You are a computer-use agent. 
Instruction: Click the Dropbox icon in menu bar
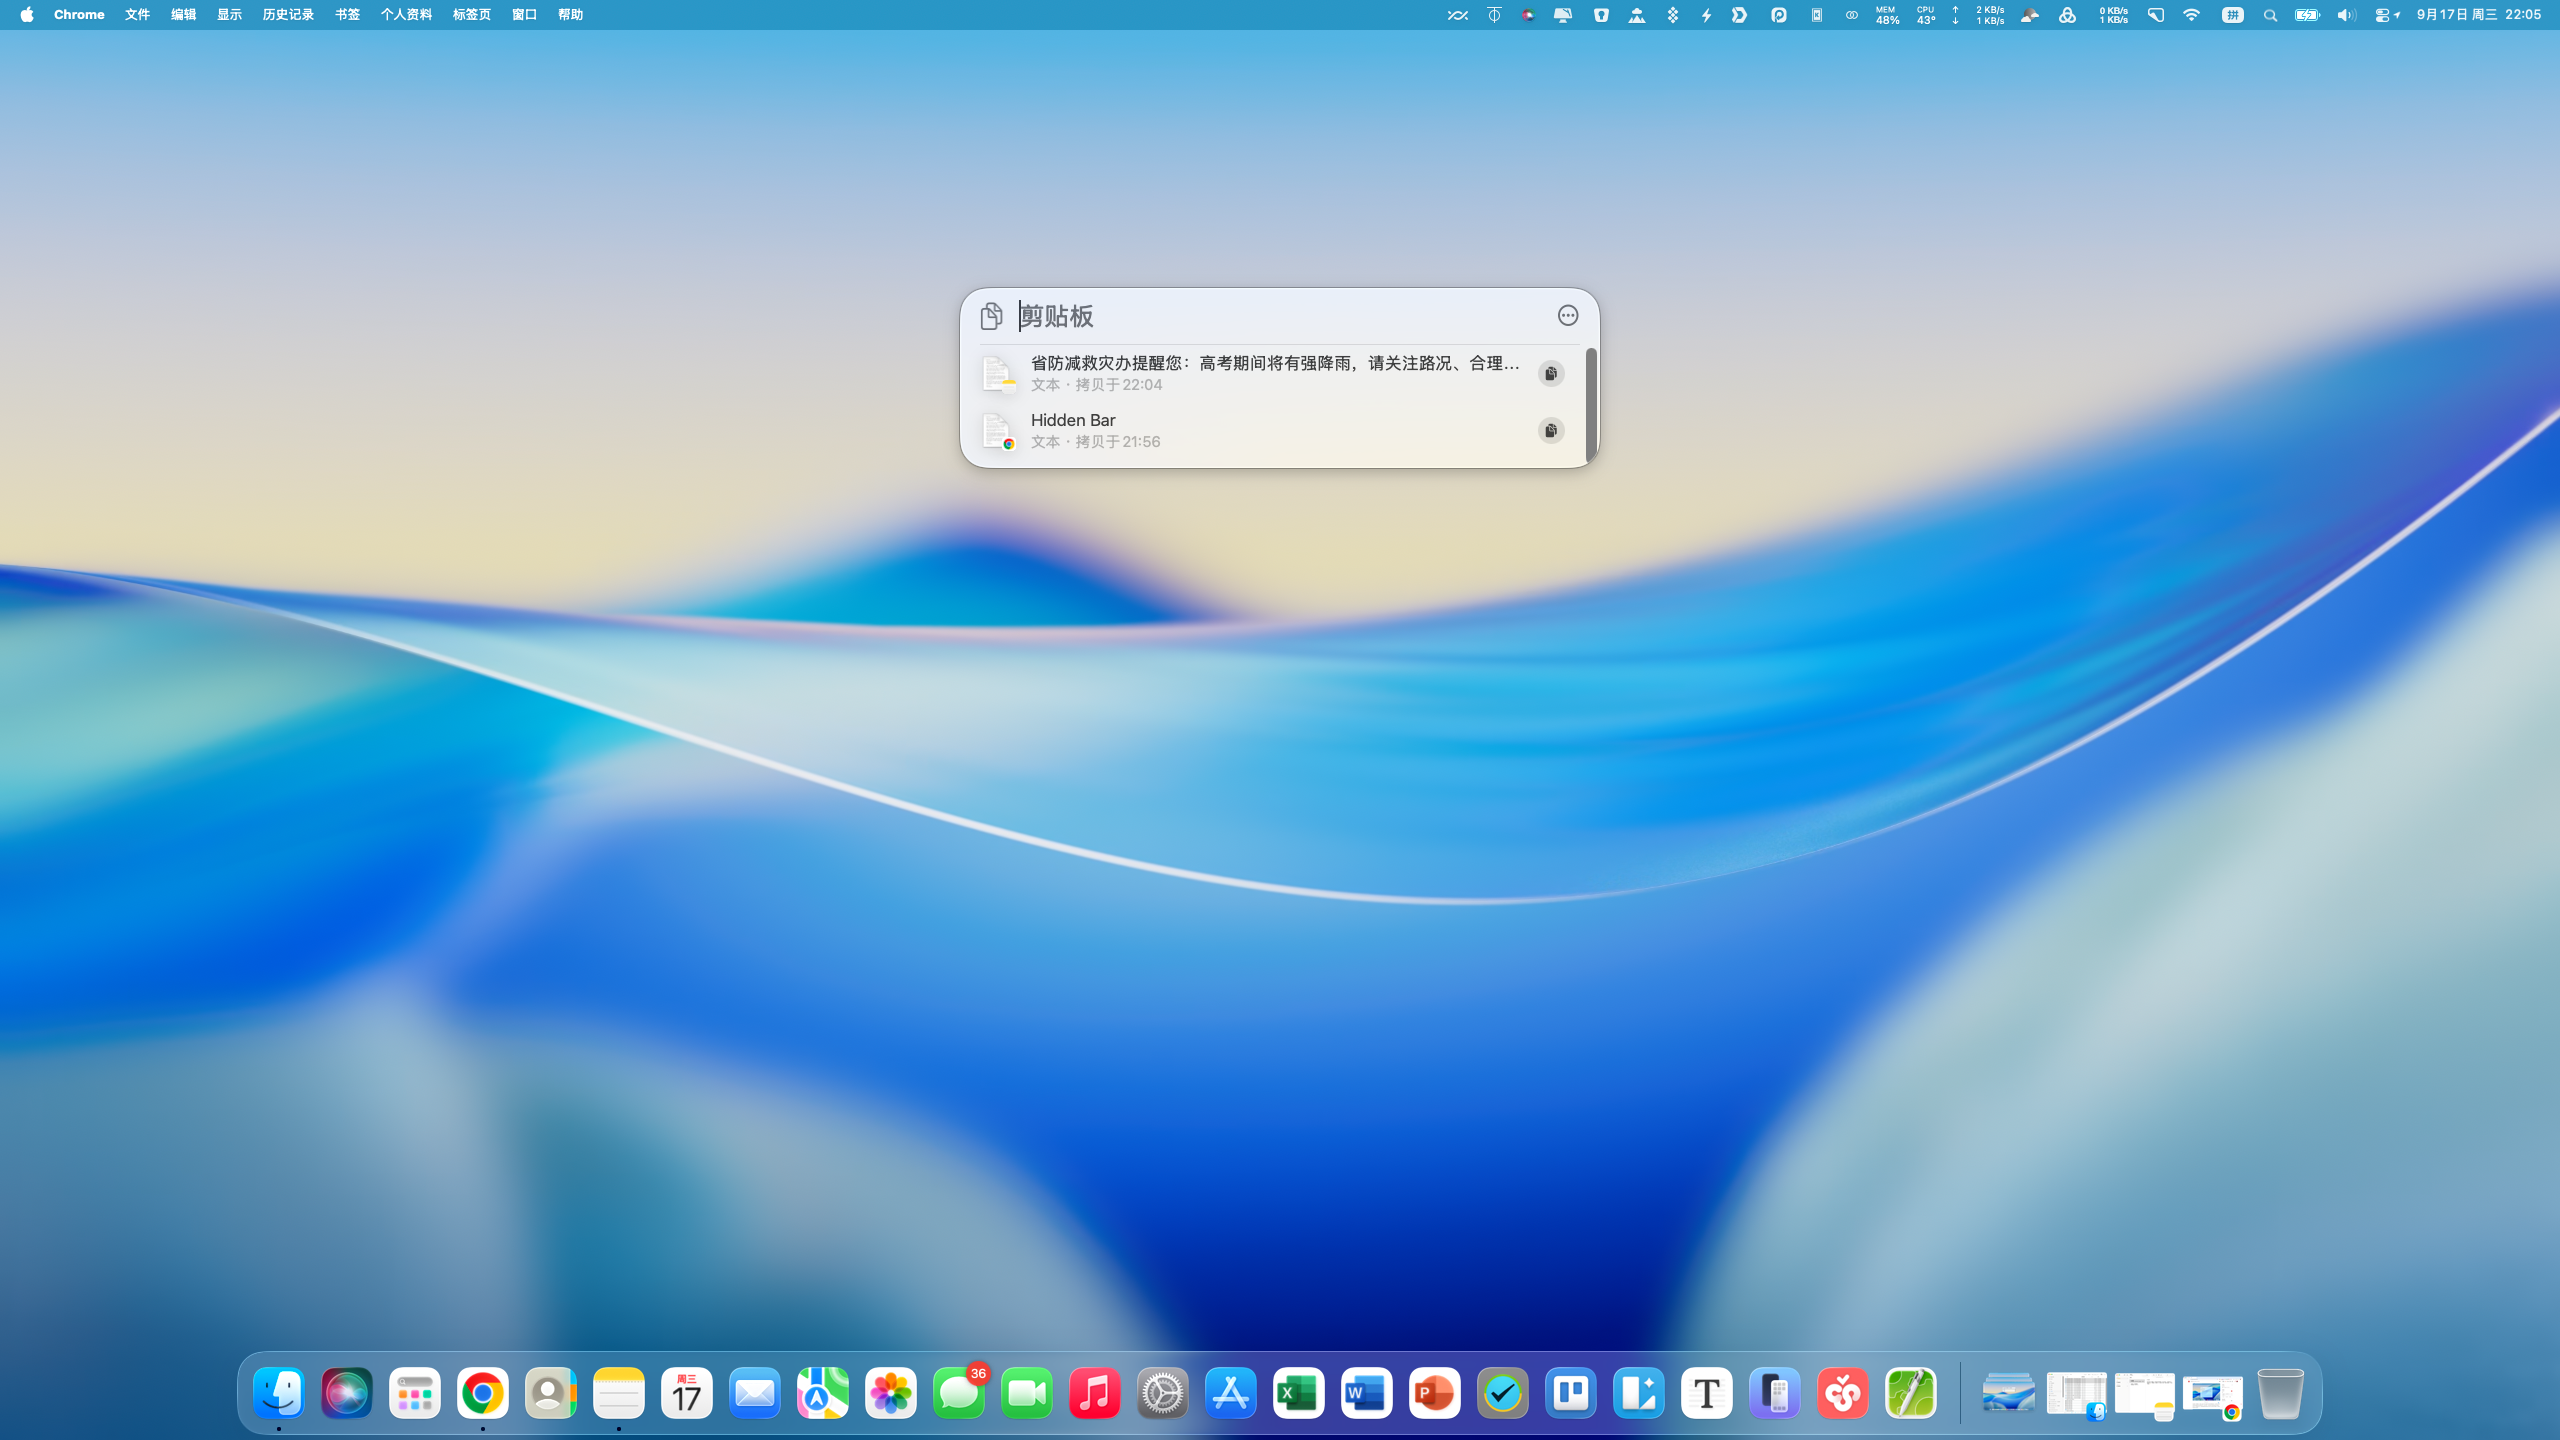coord(1672,15)
